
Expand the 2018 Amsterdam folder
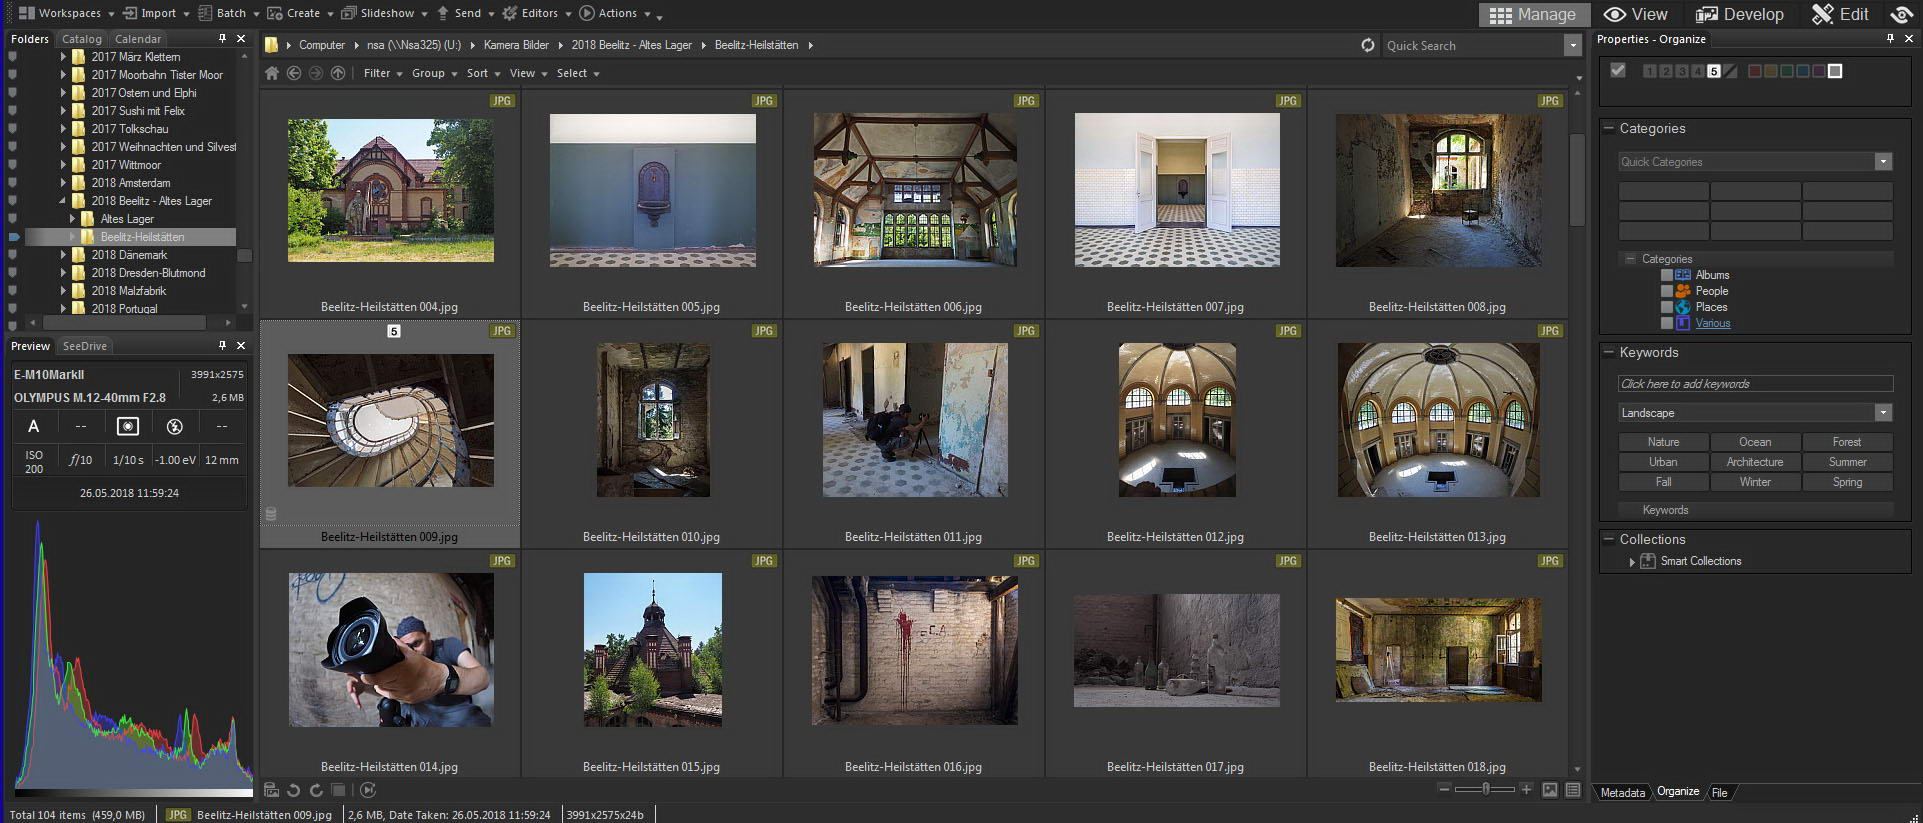[63, 183]
